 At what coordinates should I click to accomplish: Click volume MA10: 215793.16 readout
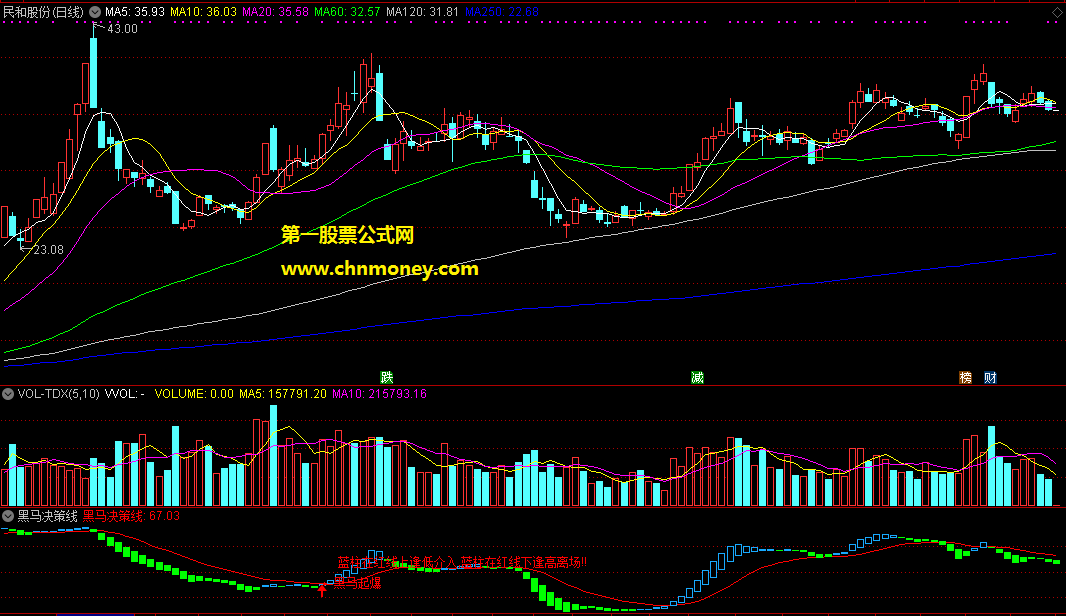tap(379, 394)
